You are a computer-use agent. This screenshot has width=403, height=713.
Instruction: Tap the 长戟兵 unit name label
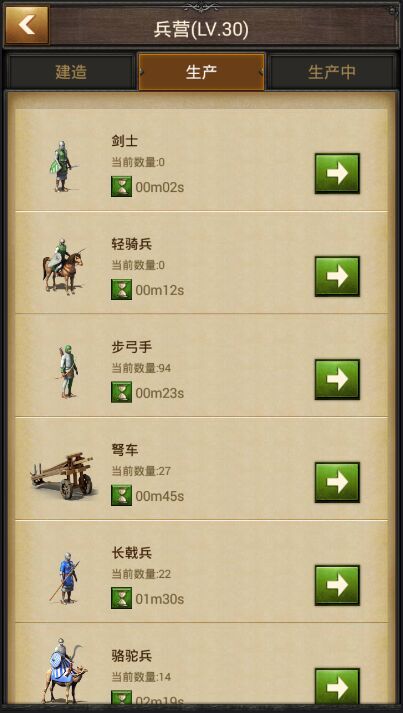click(132, 553)
